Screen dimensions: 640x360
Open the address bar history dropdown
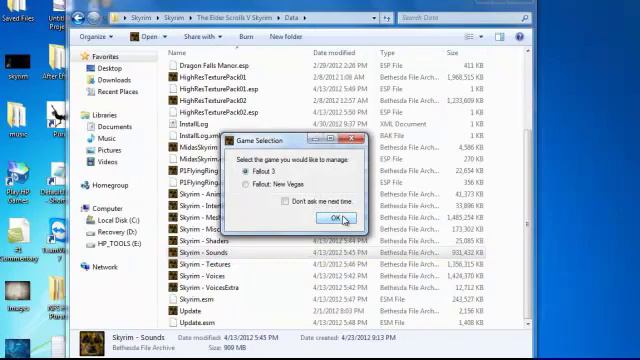374,18
